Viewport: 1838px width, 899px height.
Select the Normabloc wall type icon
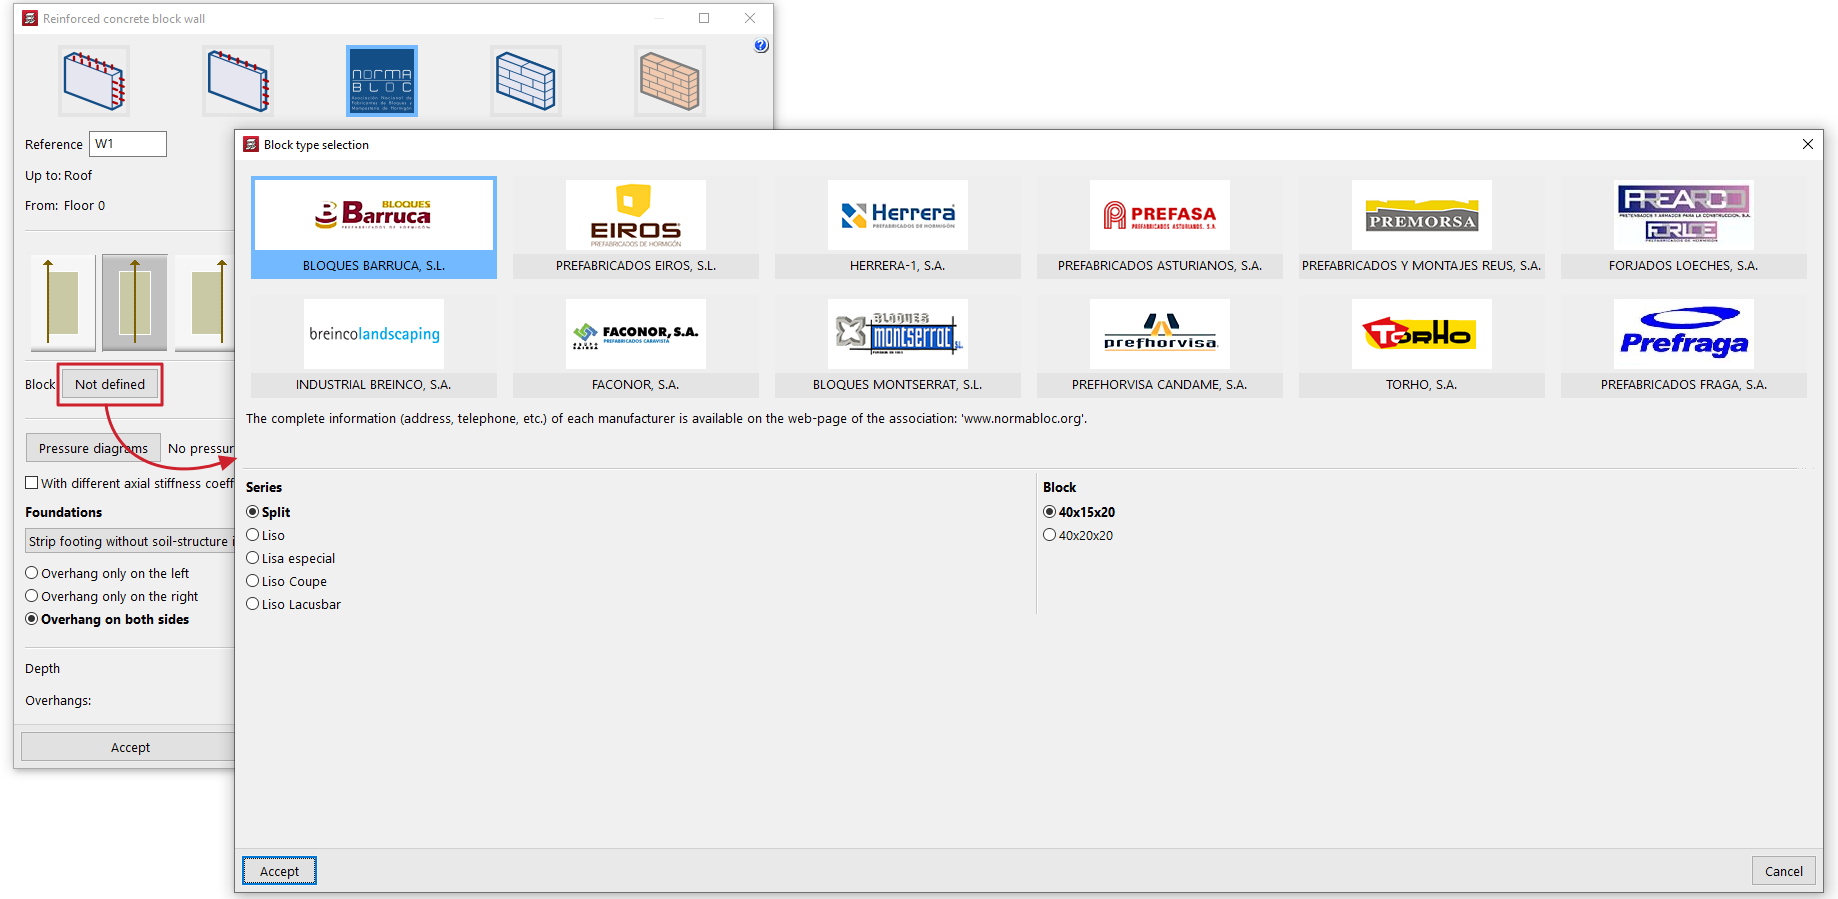pyautogui.click(x=382, y=81)
